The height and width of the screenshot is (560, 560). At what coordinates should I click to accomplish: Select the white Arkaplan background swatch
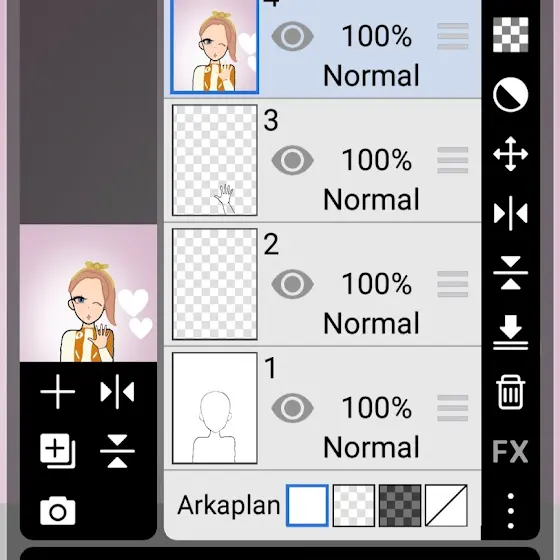pyautogui.click(x=307, y=505)
